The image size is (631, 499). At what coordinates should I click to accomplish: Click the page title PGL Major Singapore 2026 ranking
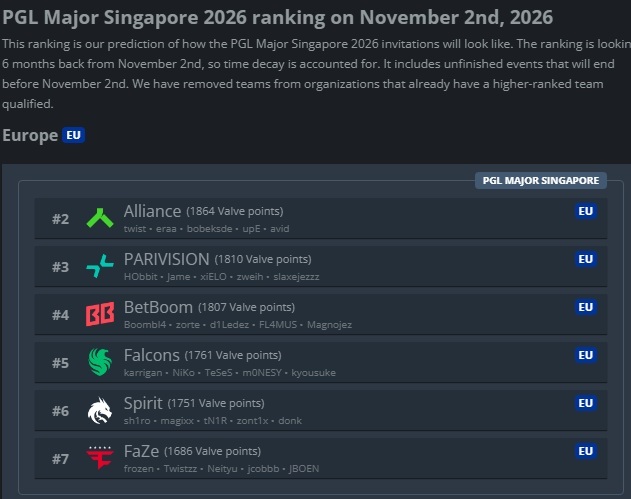point(278,17)
